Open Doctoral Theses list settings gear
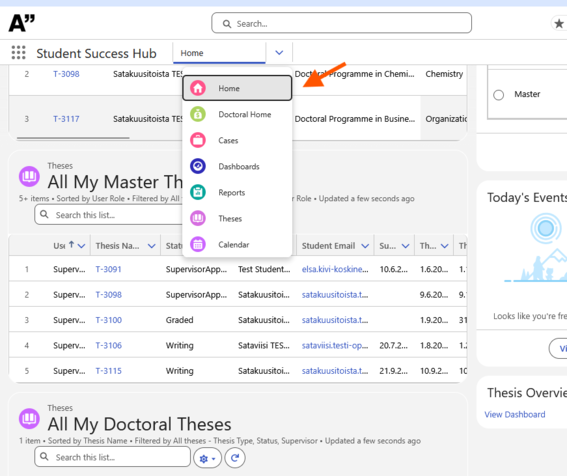 pyautogui.click(x=207, y=458)
